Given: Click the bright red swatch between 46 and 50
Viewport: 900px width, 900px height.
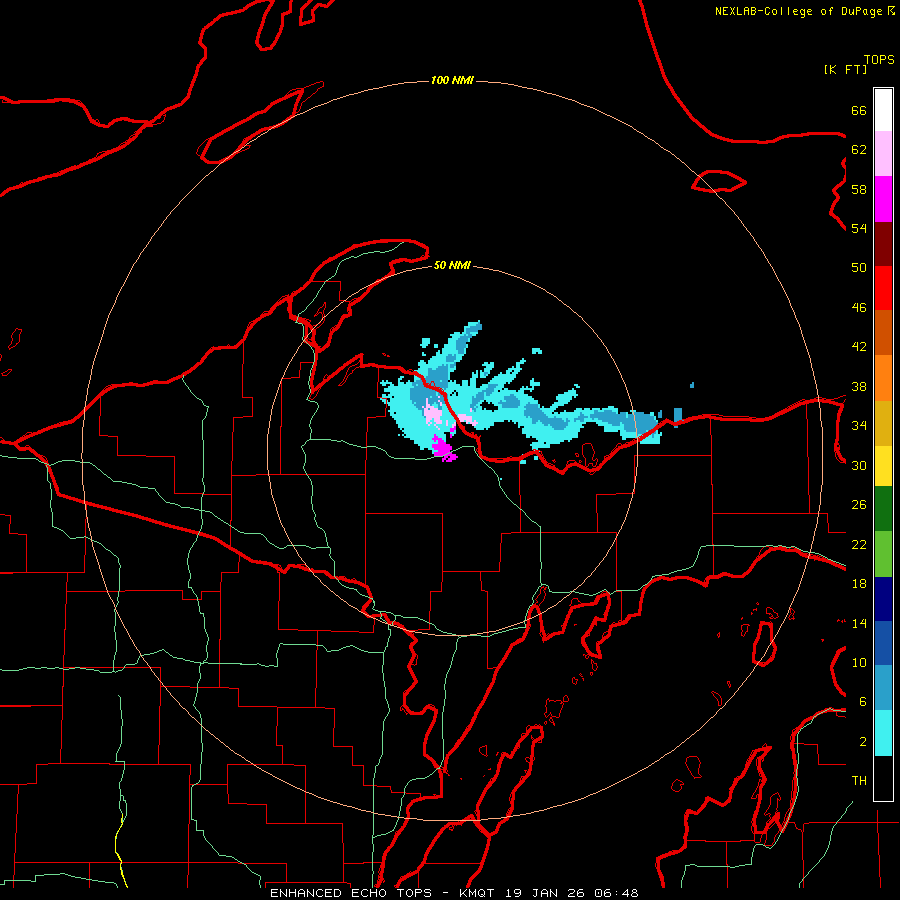Looking at the screenshot, I should 883,288.
